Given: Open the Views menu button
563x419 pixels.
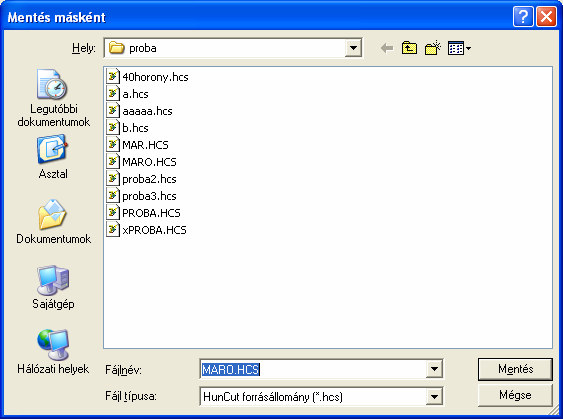Looking at the screenshot, I should 459,48.
